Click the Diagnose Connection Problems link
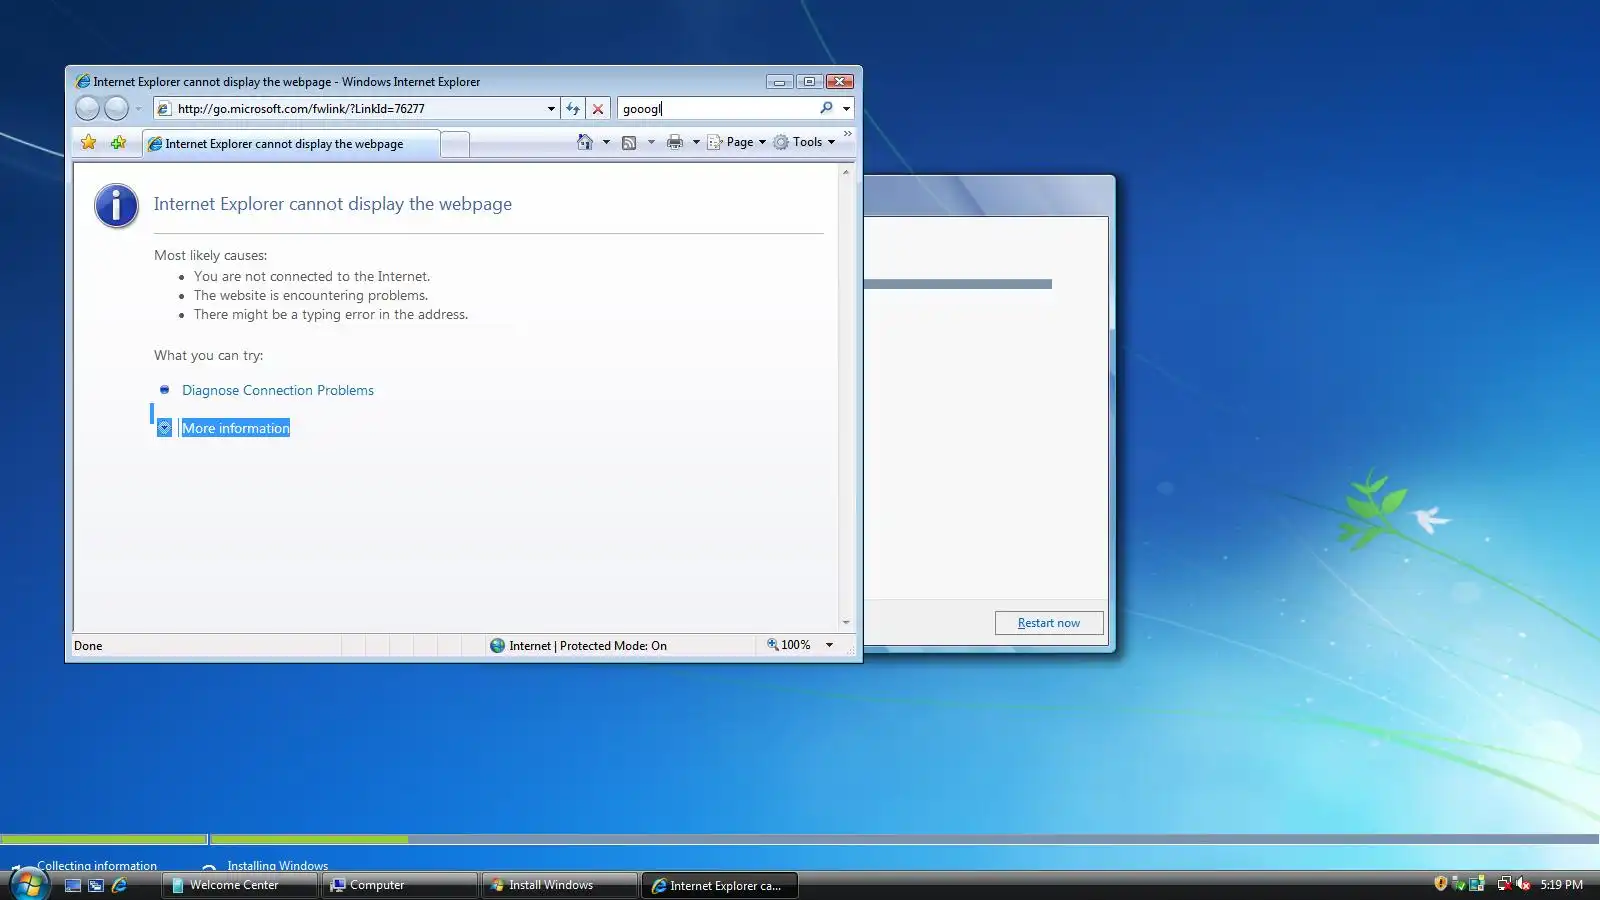Screen dimensions: 1600x900 pos(278,390)
